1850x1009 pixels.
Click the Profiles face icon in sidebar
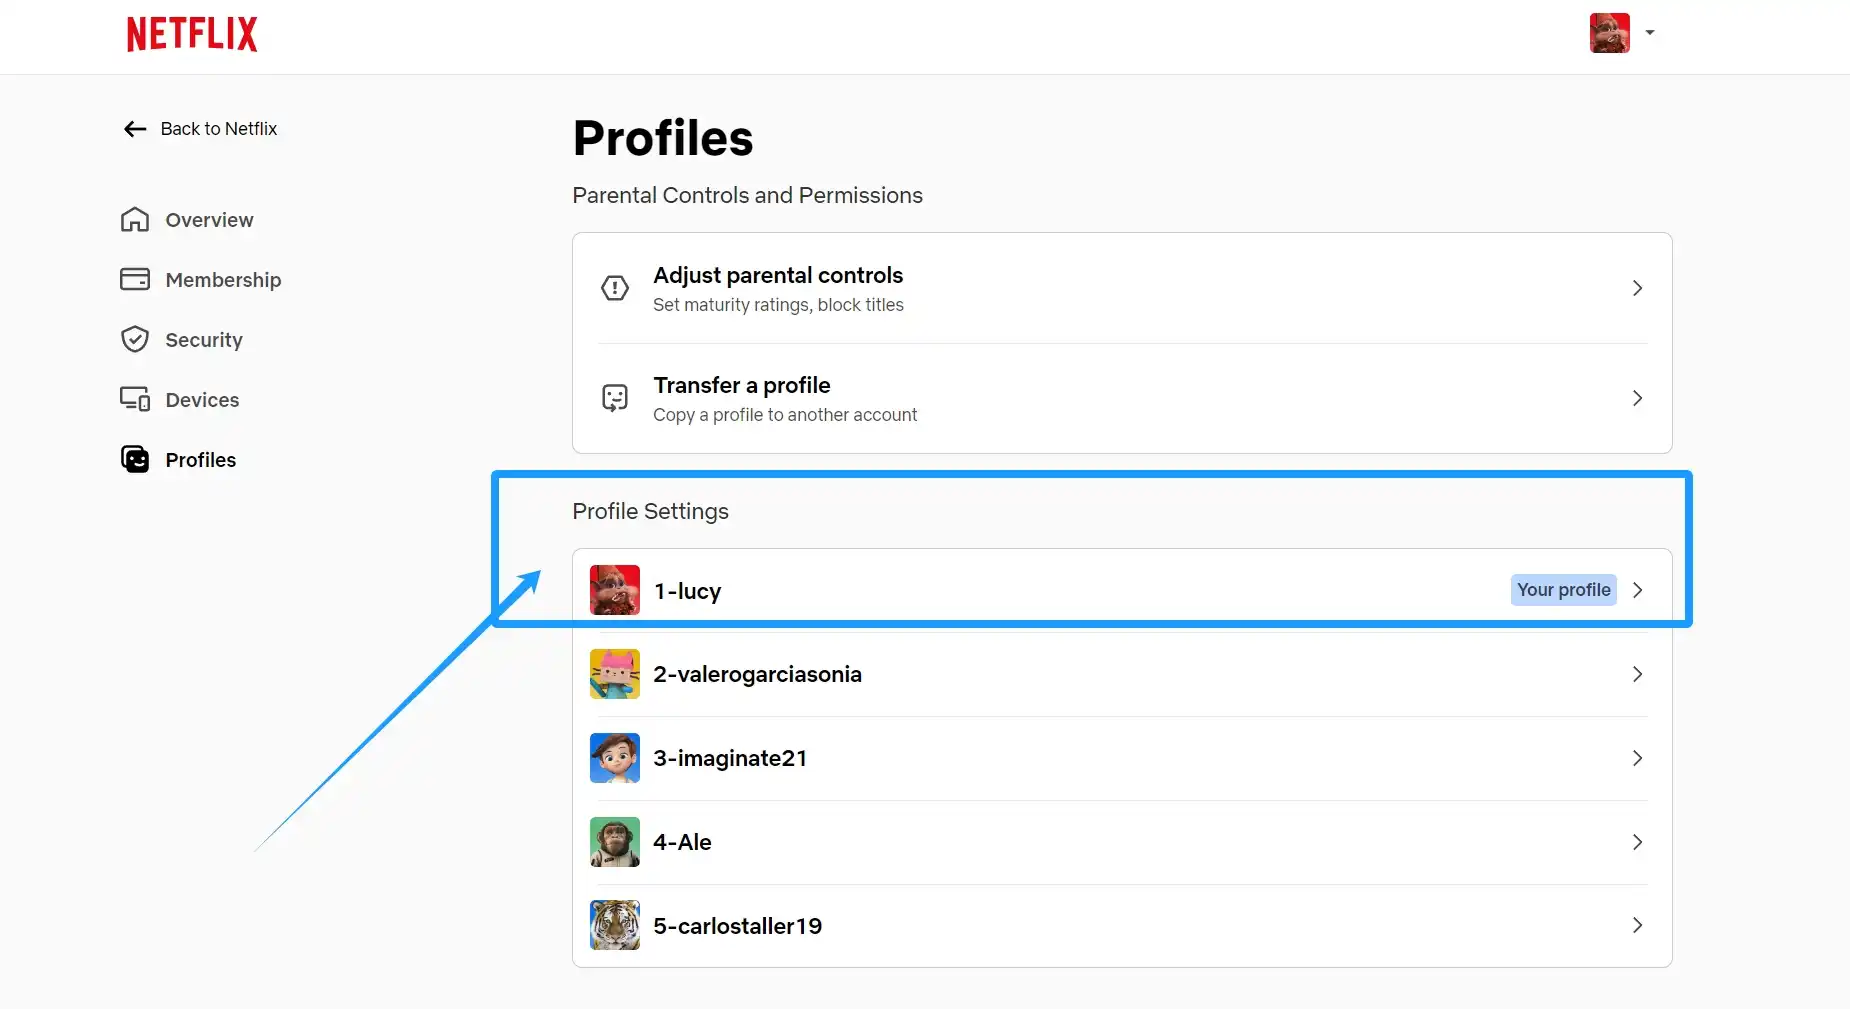click(x=135, y=459)
